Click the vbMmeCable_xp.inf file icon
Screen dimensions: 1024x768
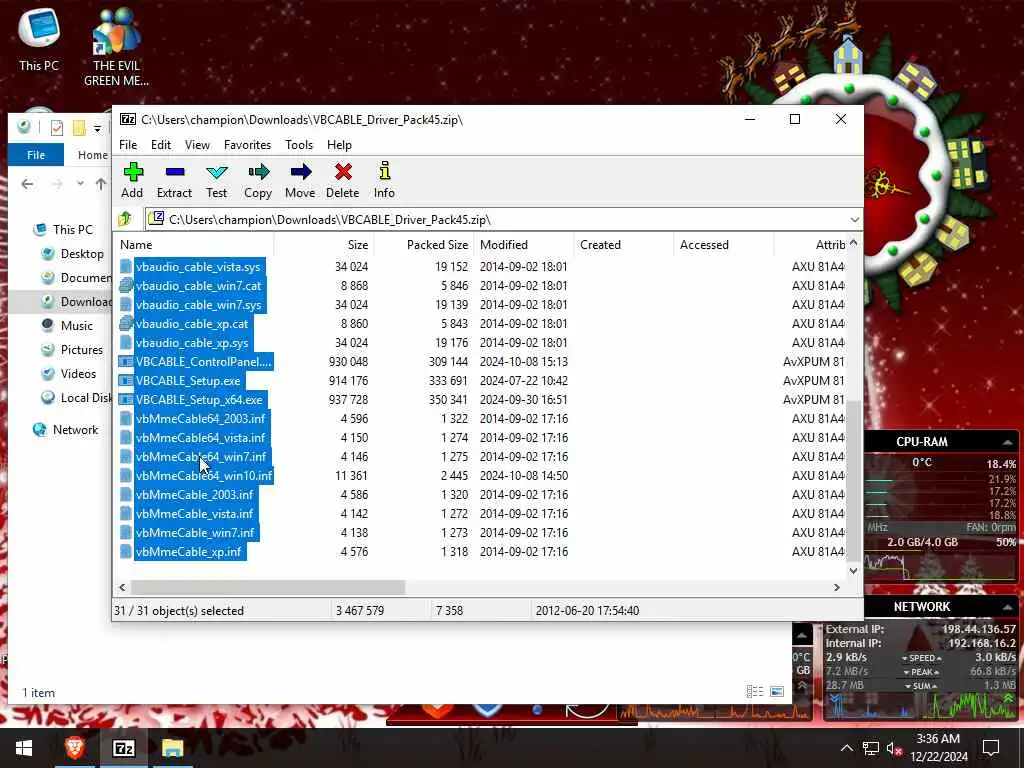point(125,552)
